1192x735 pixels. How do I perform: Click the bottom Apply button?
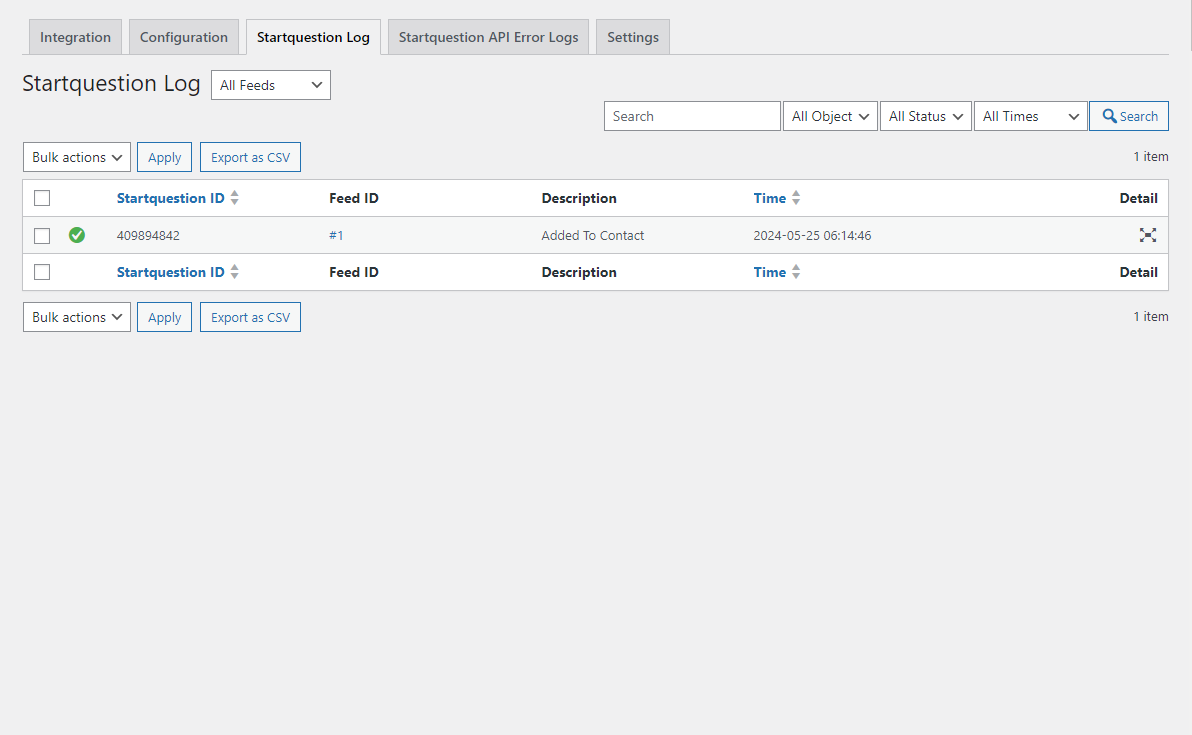pyautogui.click(x=164, y=317)
